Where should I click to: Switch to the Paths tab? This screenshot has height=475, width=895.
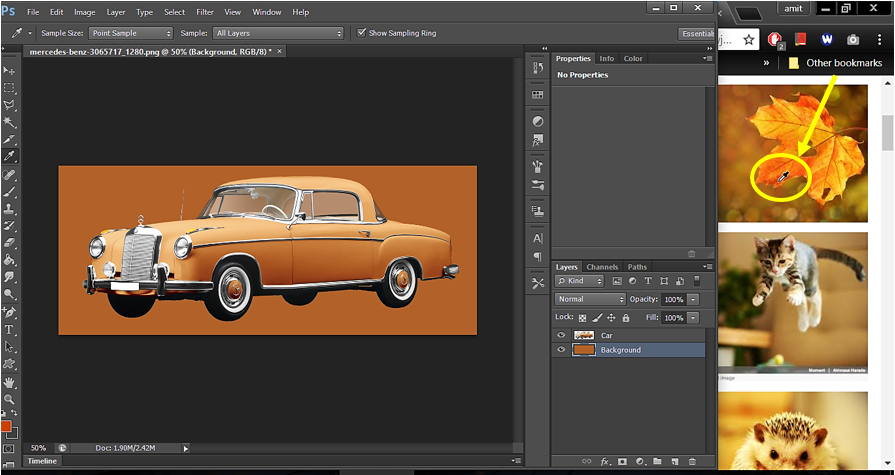(637, 267)
